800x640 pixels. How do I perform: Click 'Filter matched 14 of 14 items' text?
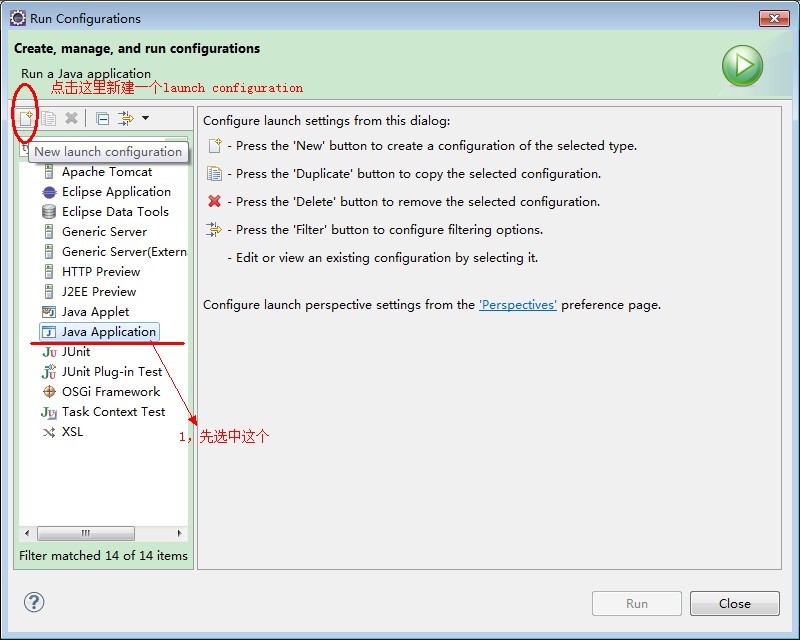103,555
